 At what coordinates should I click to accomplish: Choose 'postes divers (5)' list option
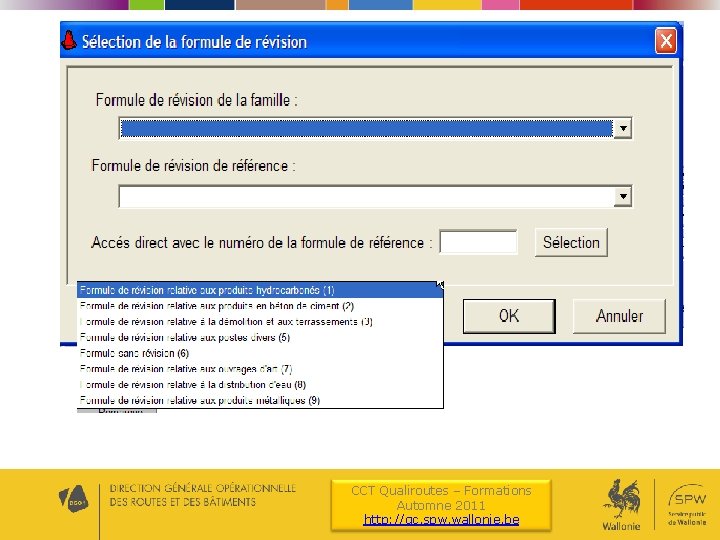(x=260, y=338)
